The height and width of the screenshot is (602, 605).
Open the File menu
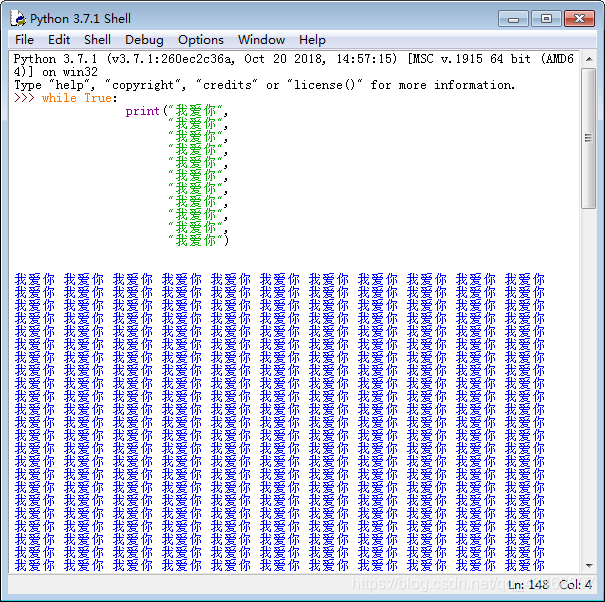click(24, 40)
